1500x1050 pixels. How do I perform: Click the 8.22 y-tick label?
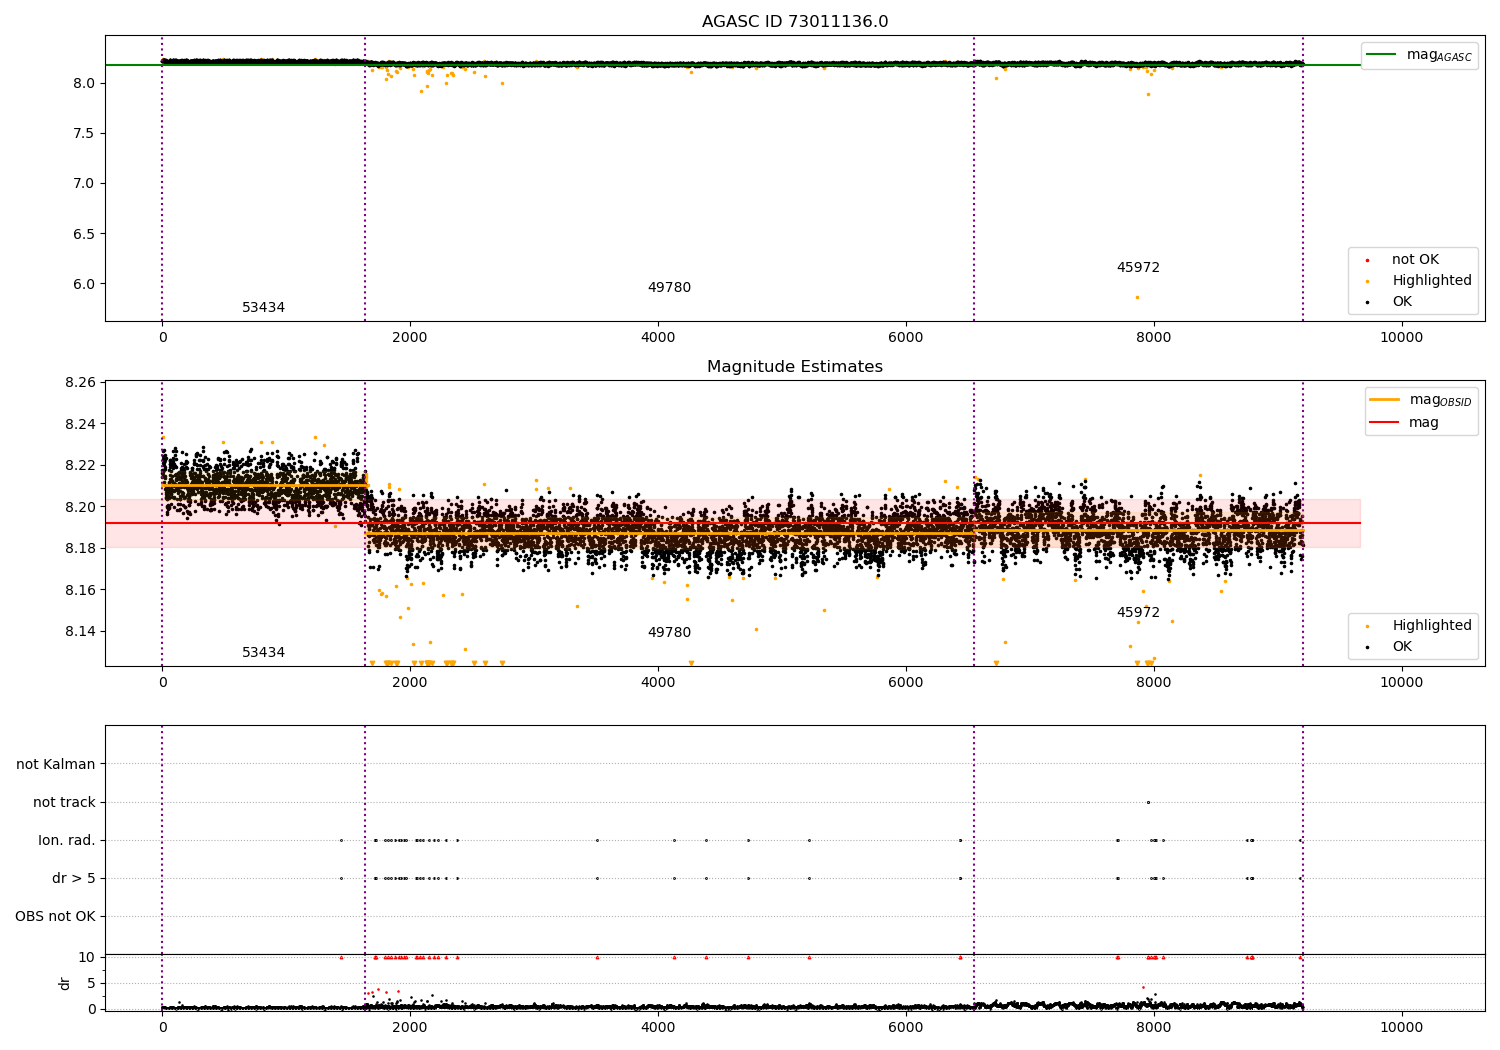point(79,466)
